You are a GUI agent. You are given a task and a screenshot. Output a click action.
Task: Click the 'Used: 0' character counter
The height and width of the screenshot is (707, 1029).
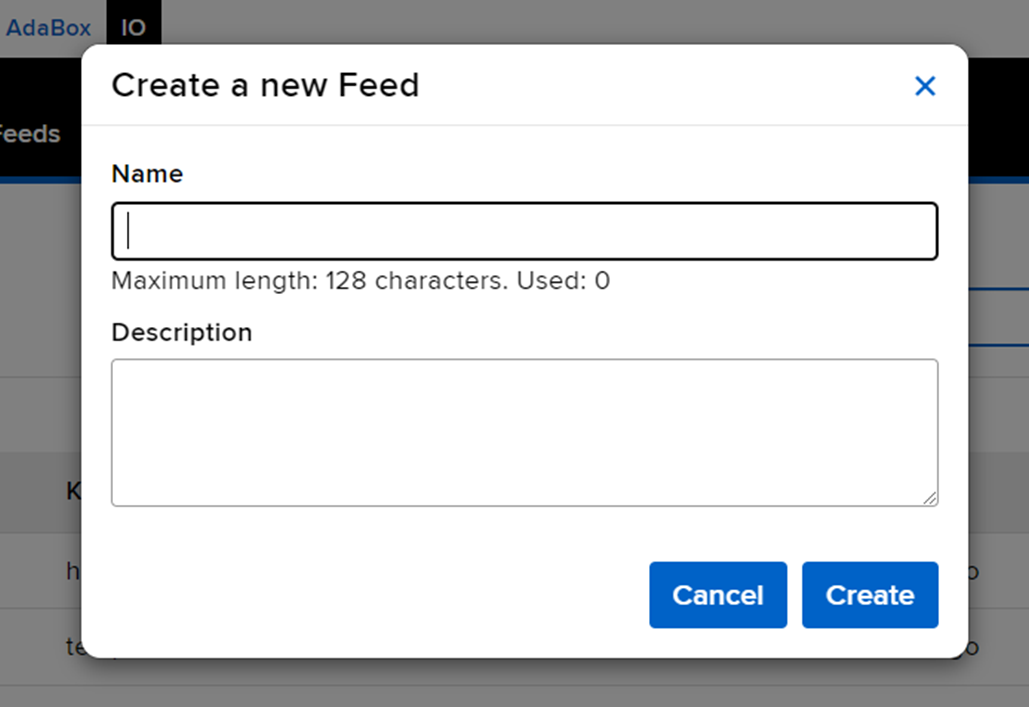(x=563, y=281)
